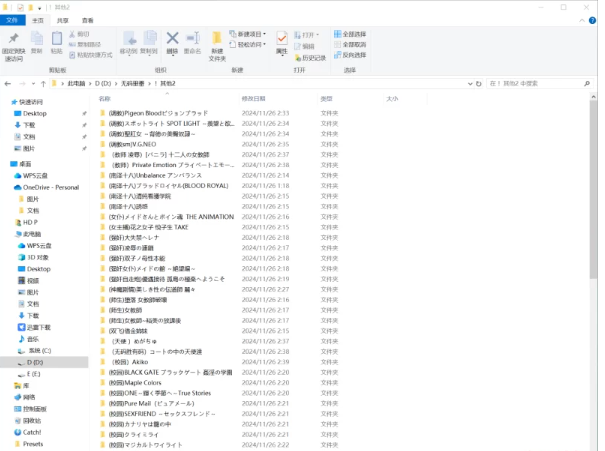The height and width of the screenshot is (451, 605).
Task: Select E (E:) drive in navigation pane
Action: coord(29,374)
